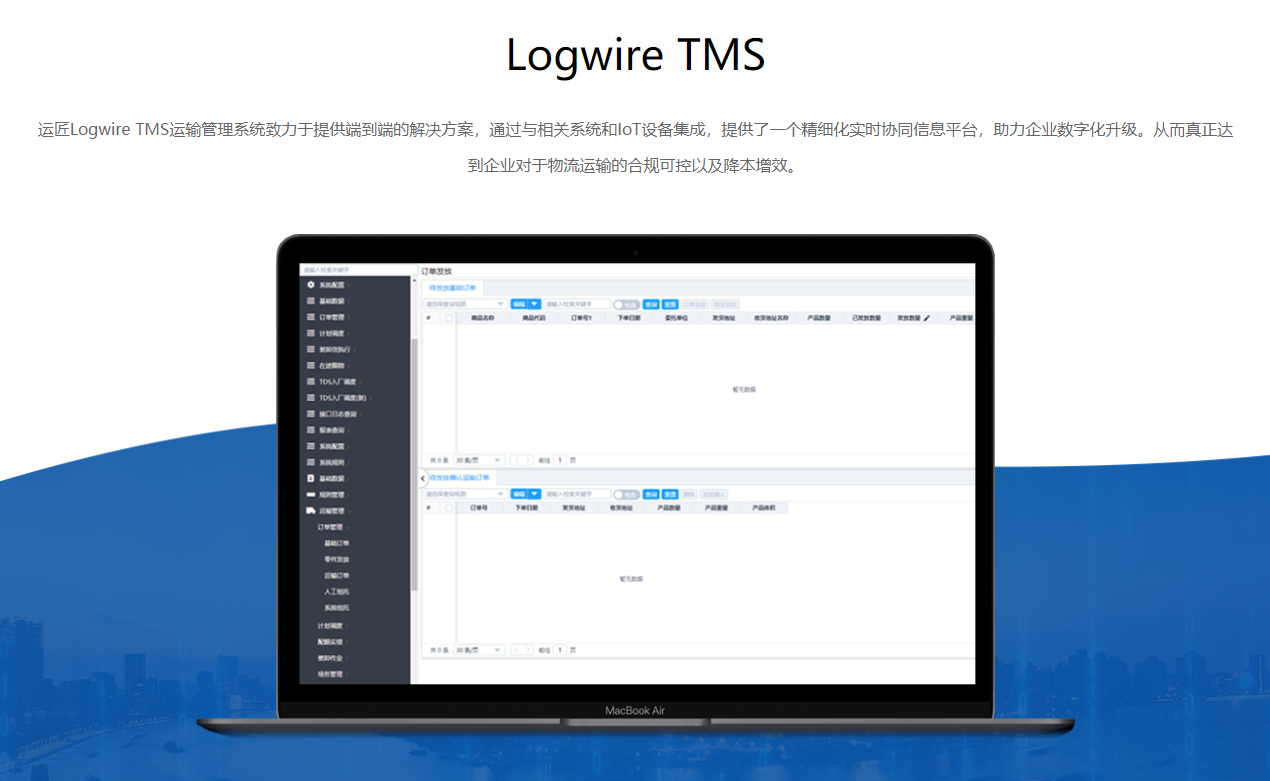The image size is (1270, 781).
Task: Click keyword search field in 待发放基础订单 toolbar
Action: (577, 304)
